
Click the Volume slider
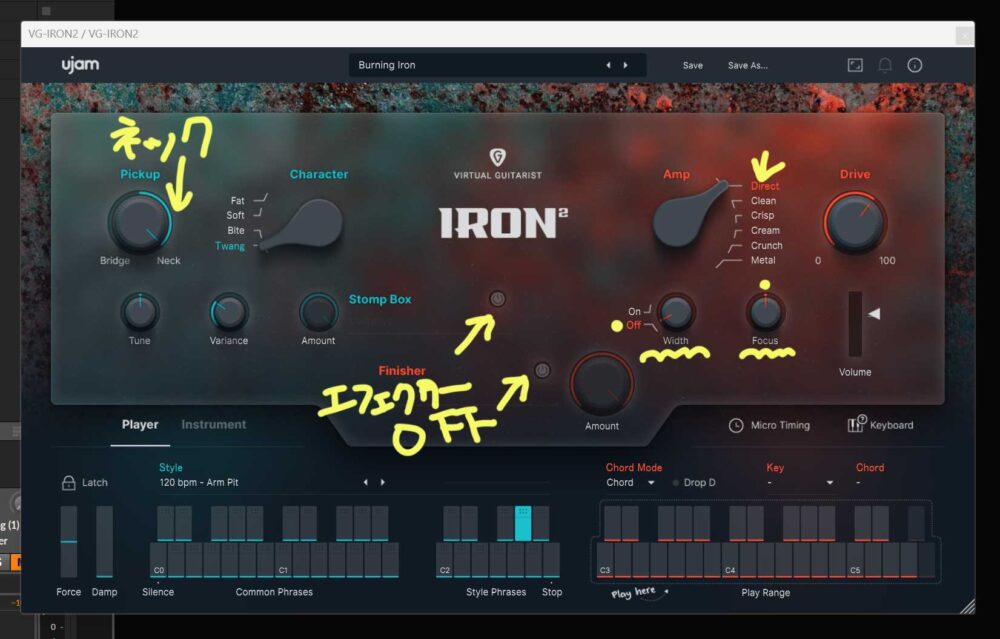[855, 324]
